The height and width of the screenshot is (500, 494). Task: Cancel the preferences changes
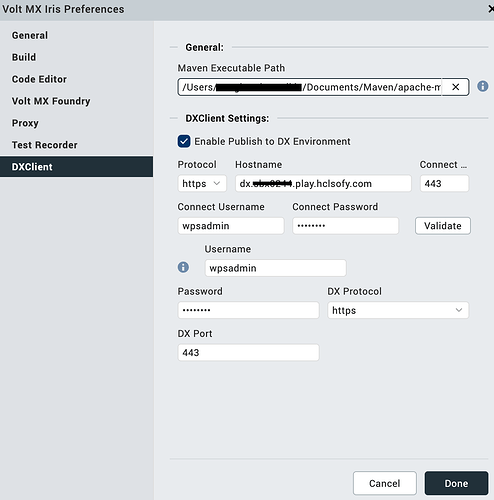pyautogui.click(x=385, y=483)
